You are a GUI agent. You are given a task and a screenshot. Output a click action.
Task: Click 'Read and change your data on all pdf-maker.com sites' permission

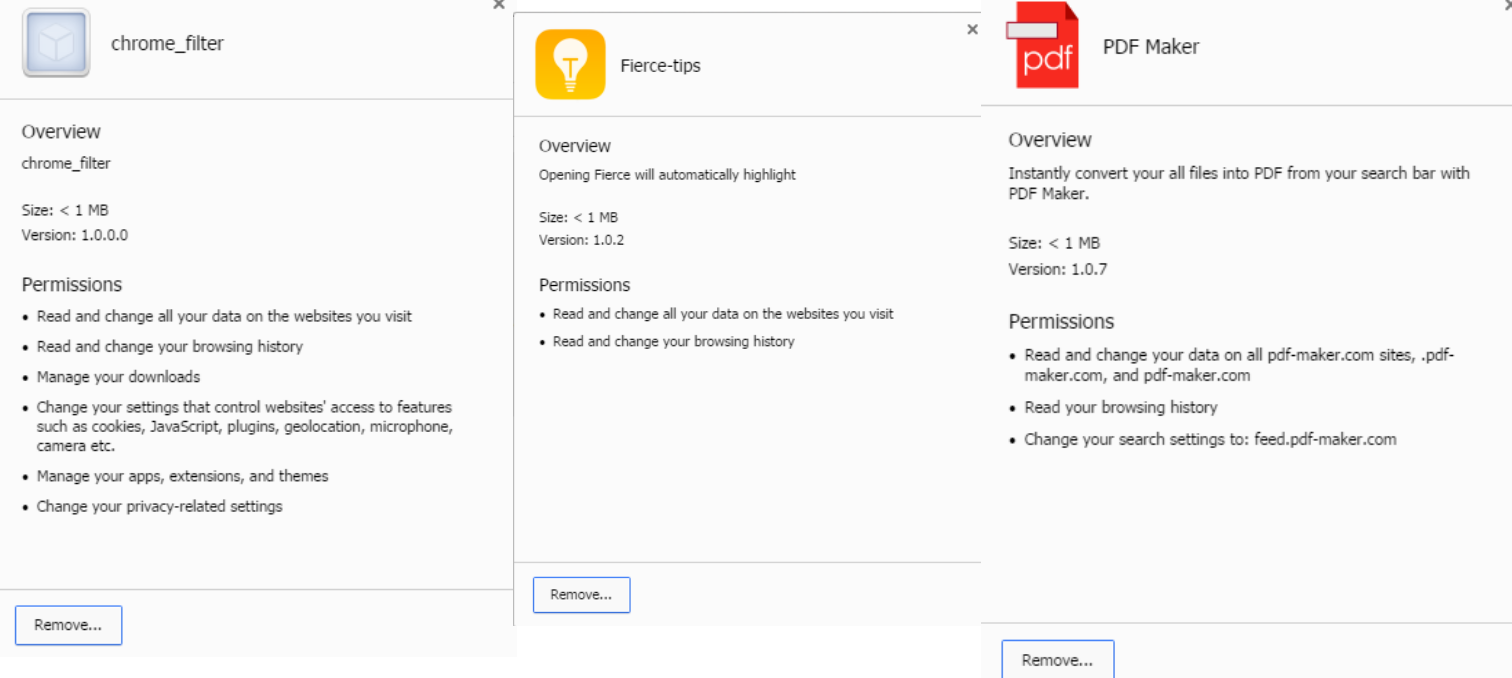tap(1239, 365)
